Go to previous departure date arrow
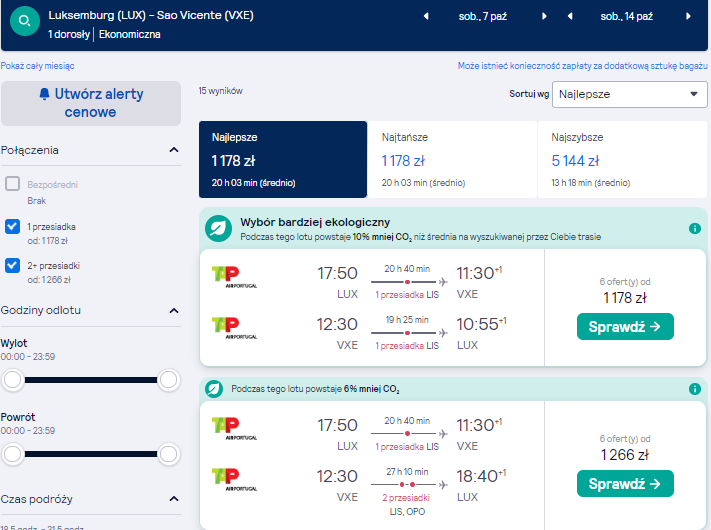 pos(426,16)
